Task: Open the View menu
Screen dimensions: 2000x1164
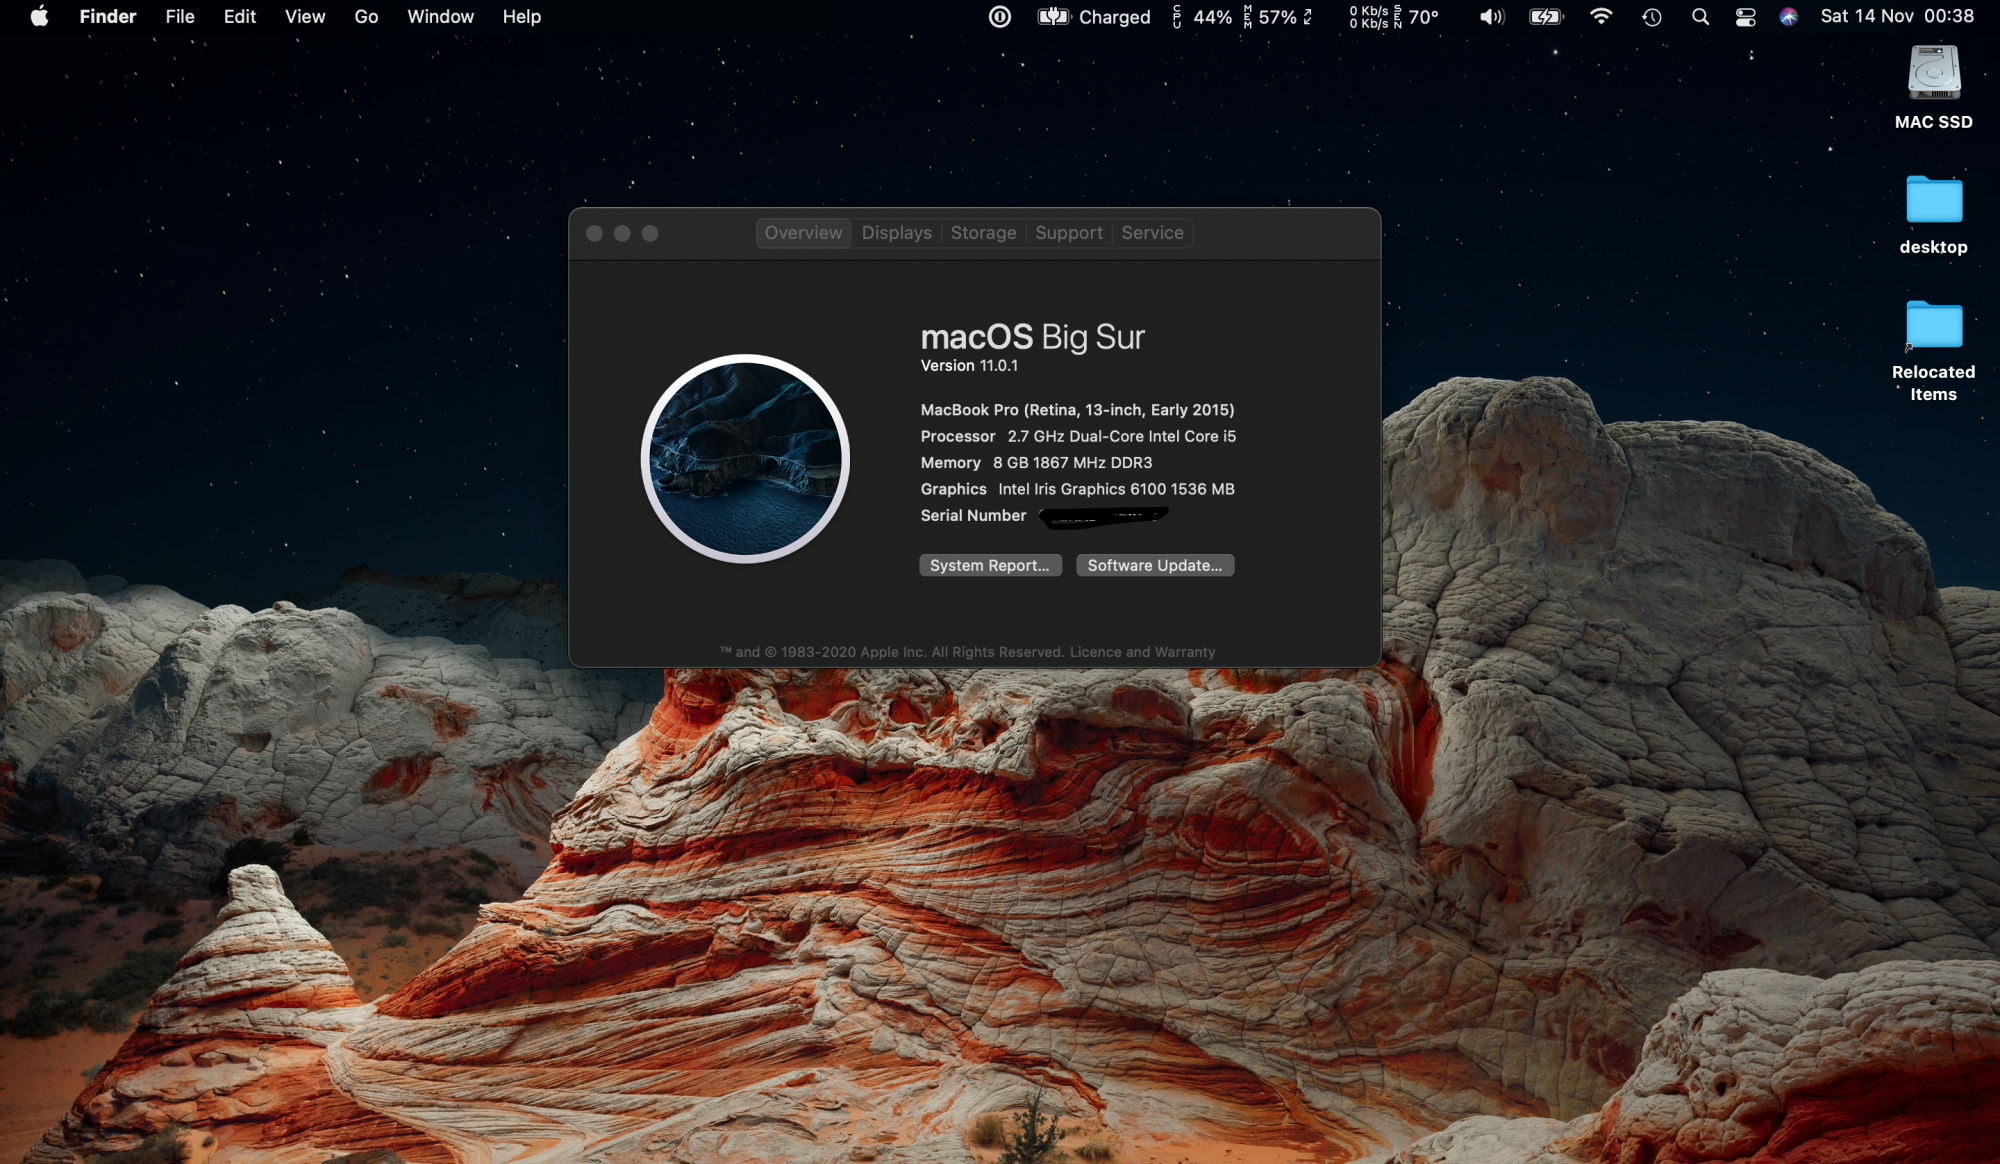Action: coord(305,16)
